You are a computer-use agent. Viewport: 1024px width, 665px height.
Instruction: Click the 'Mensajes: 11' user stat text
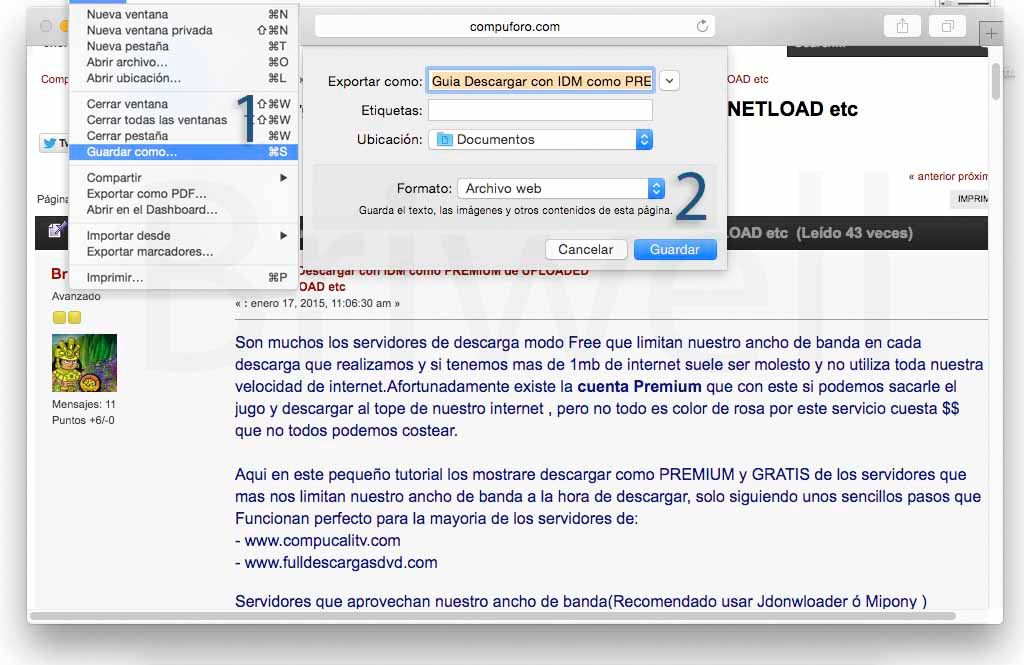tap(84, 404)
